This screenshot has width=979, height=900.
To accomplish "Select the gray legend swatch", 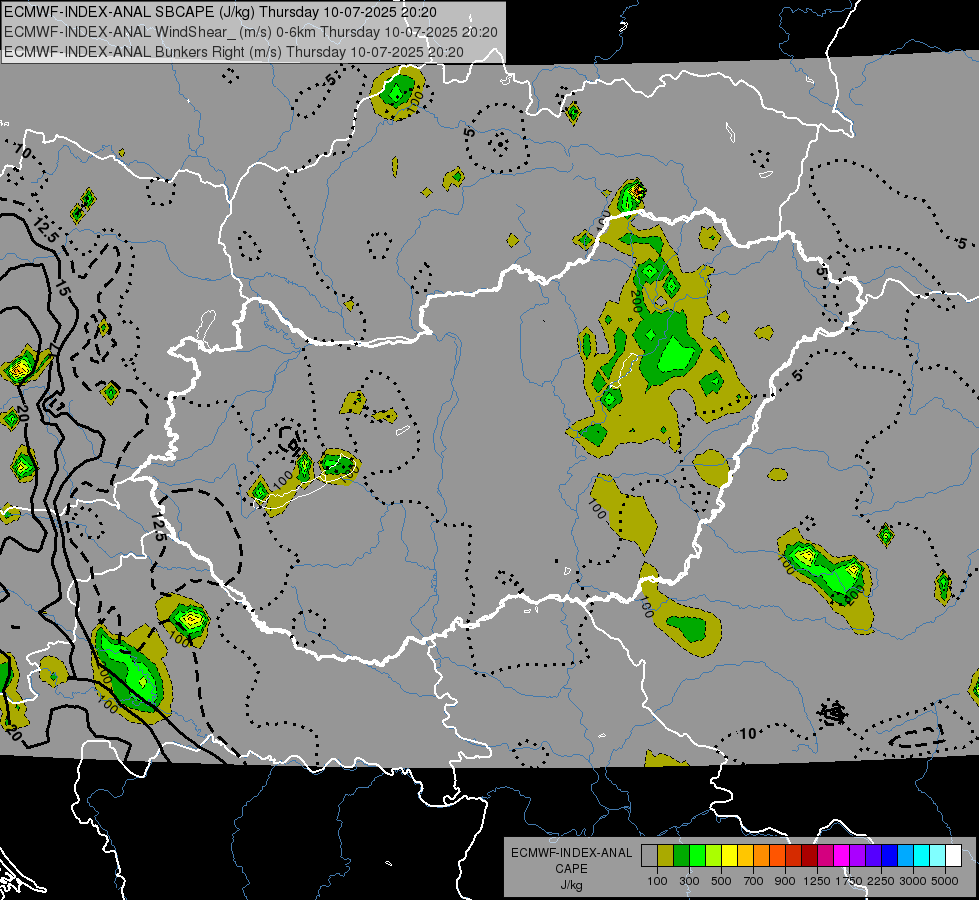I will pyautogui.click(x=649, y=856).
